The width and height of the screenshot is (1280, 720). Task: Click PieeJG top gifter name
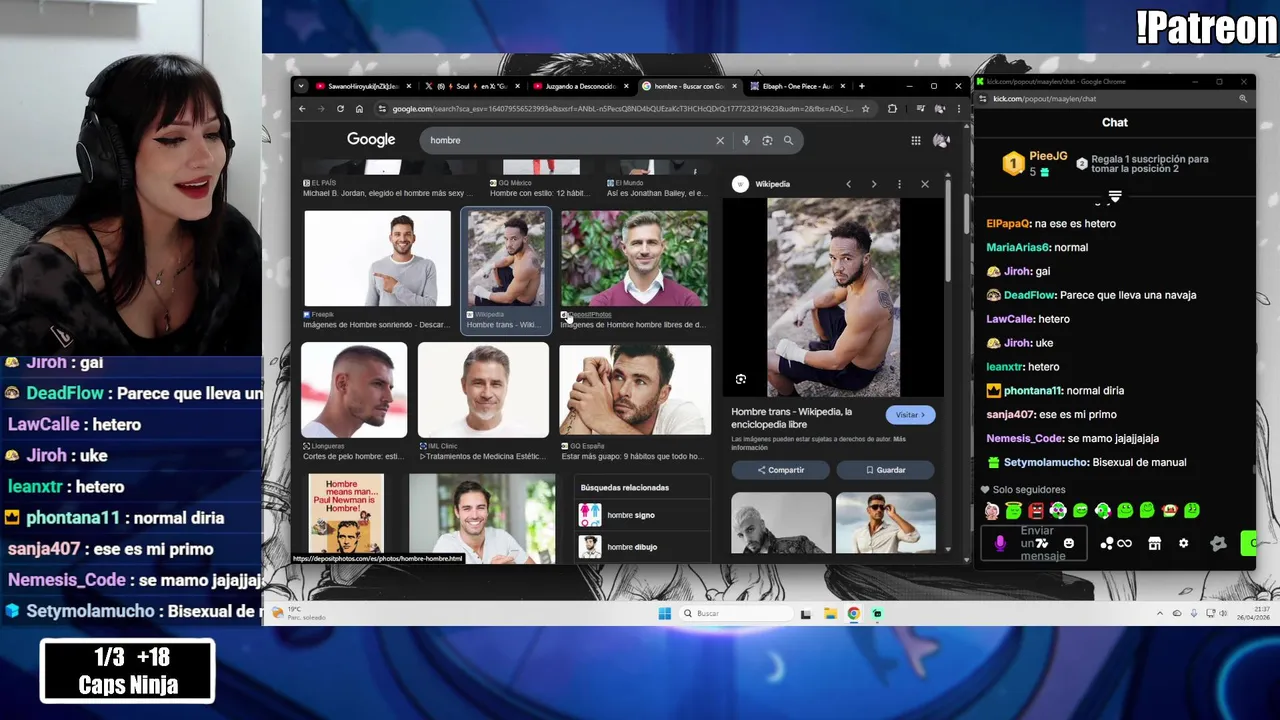click(x=1048, y=157)
